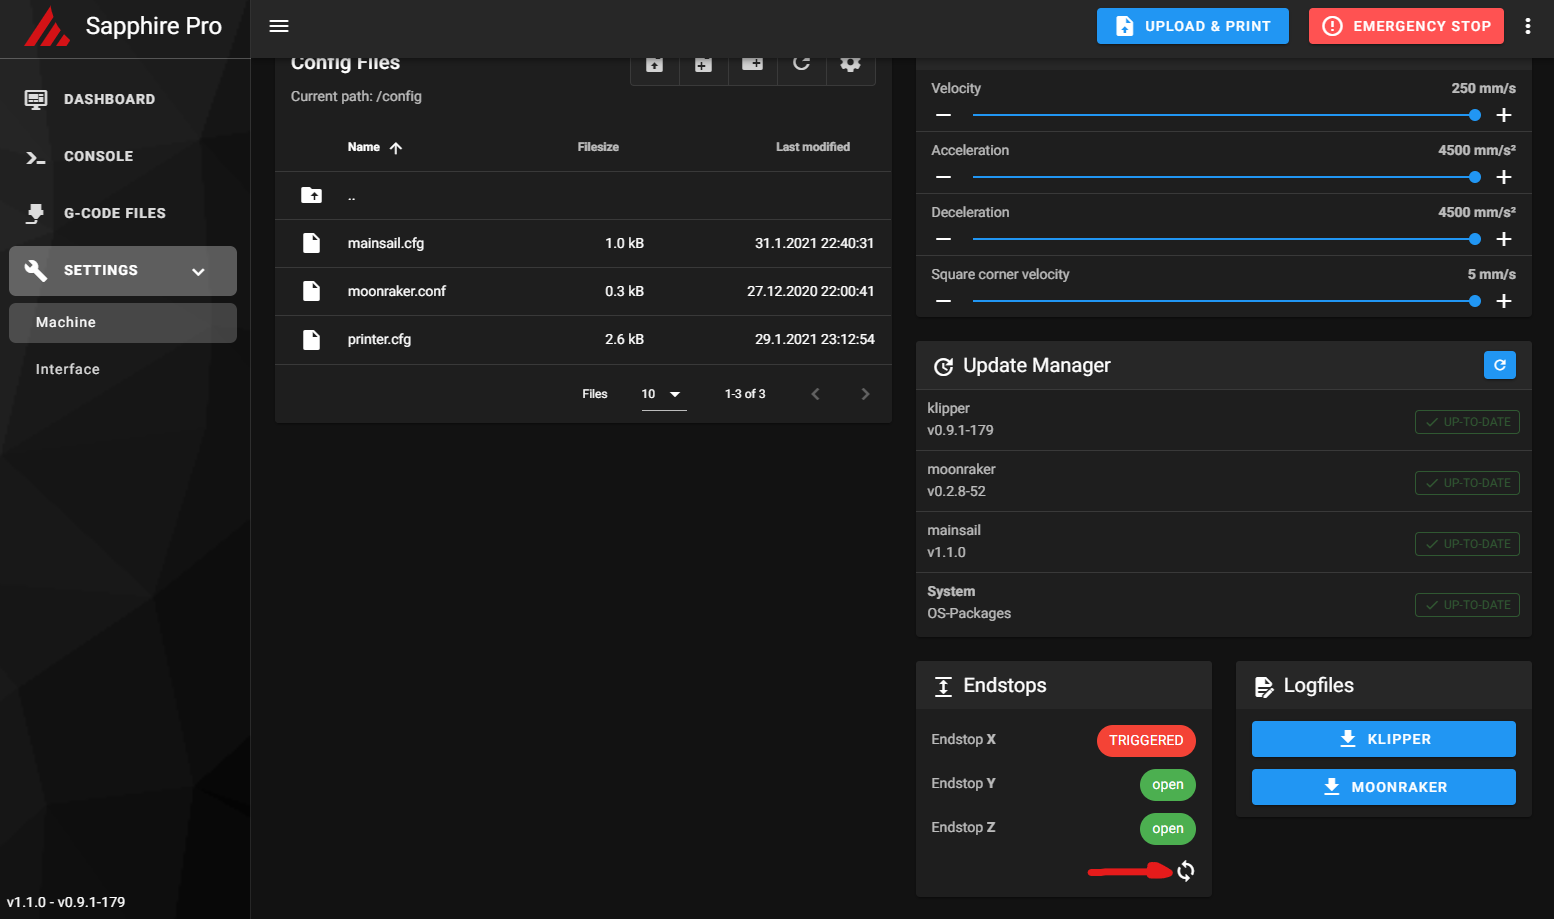Increase Acceleration with the plus button
Screen dimensions: 1554x919
coord(1503,177)
